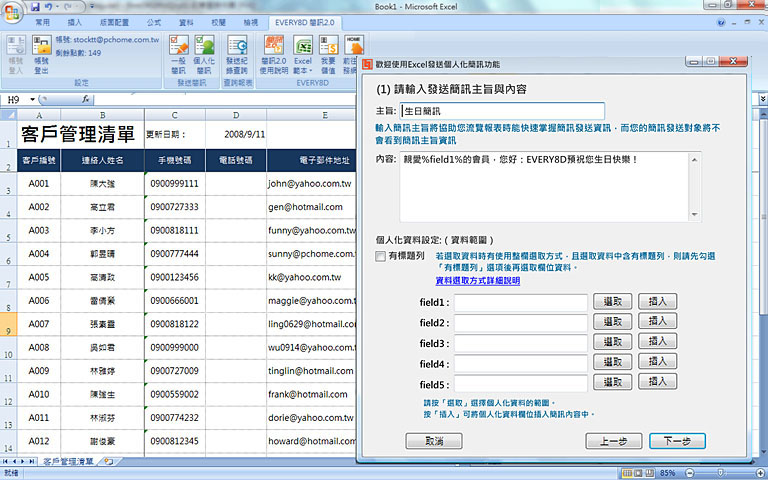The height and width of the screenshot is (480, 768).
Task: Open the Excel範本 template dropdown
Action: (303, 55)
